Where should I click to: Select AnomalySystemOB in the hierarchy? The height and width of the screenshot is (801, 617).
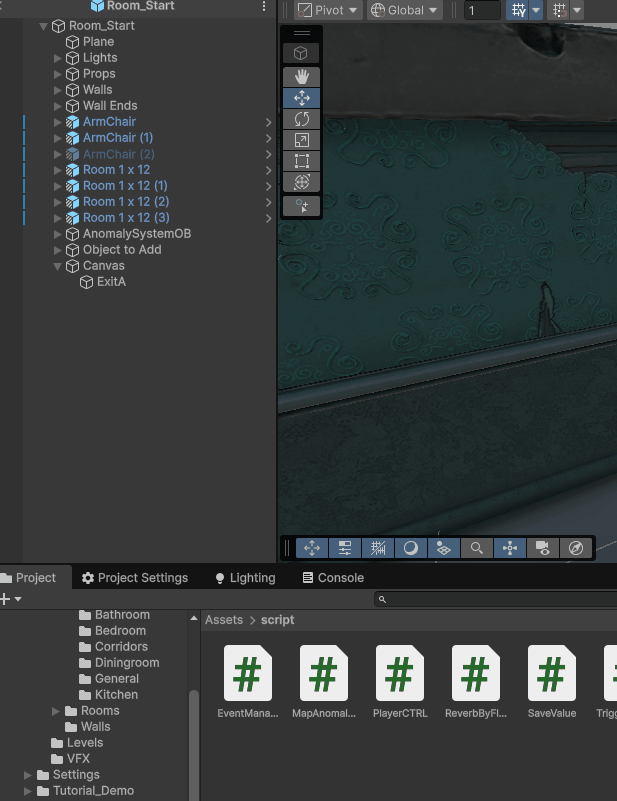pyautogui.click(x=136, y=234)
